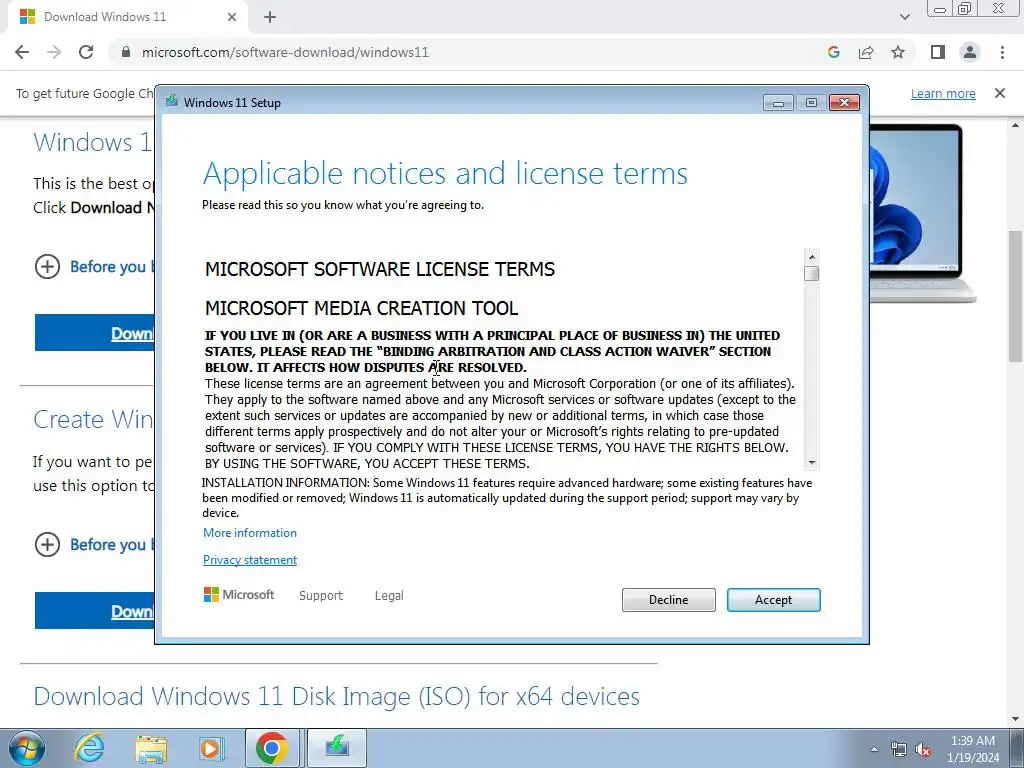Expand first Before you begin section
Image resolution: width=1024 pixels, height=768 pixels.
pyautogui.click(x=47, y=266)
